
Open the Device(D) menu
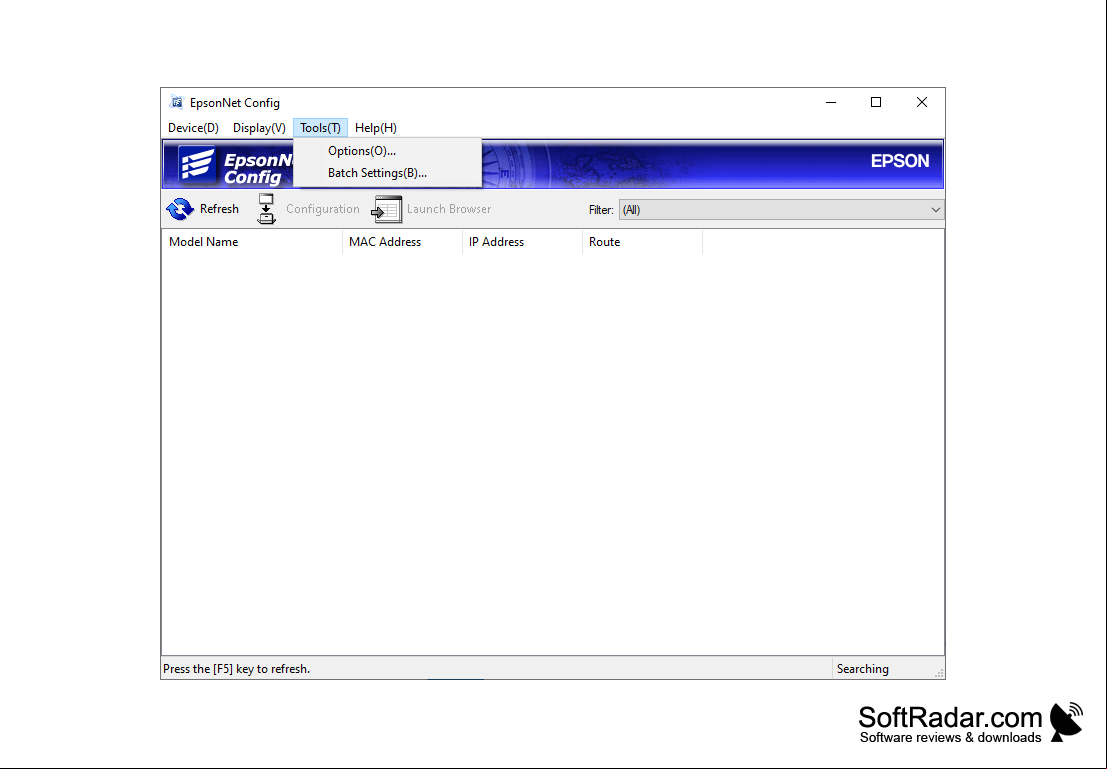pyautogui.click(x=193, y=128)
